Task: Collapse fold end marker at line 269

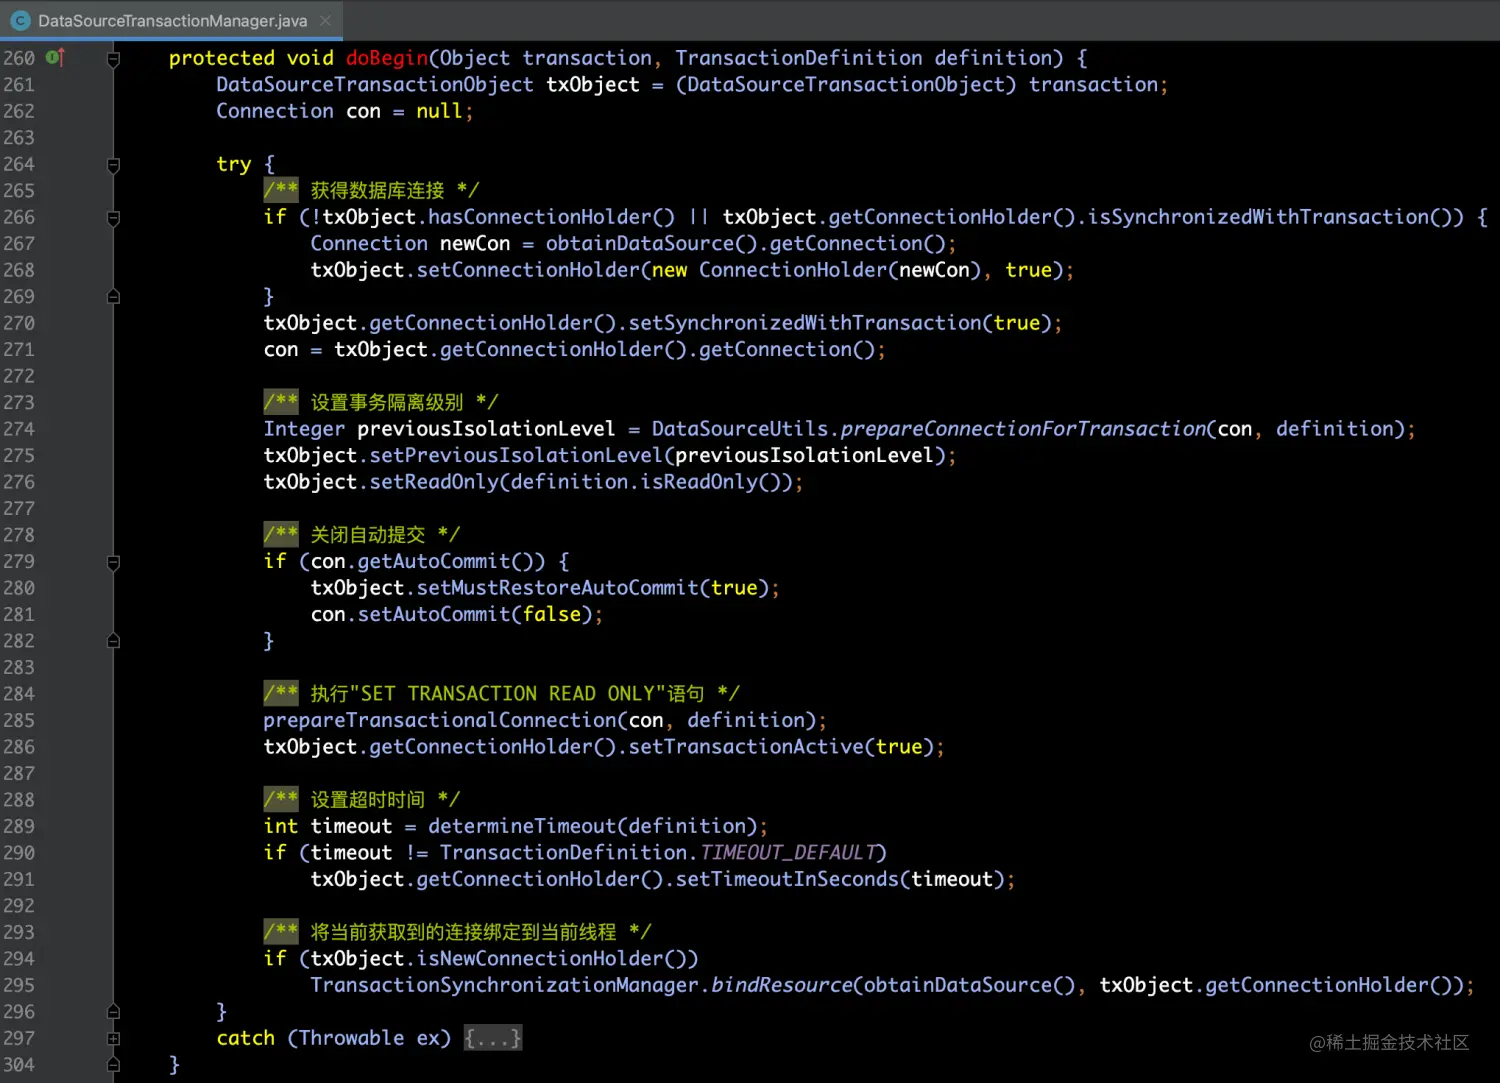Action: click(113, 297)
